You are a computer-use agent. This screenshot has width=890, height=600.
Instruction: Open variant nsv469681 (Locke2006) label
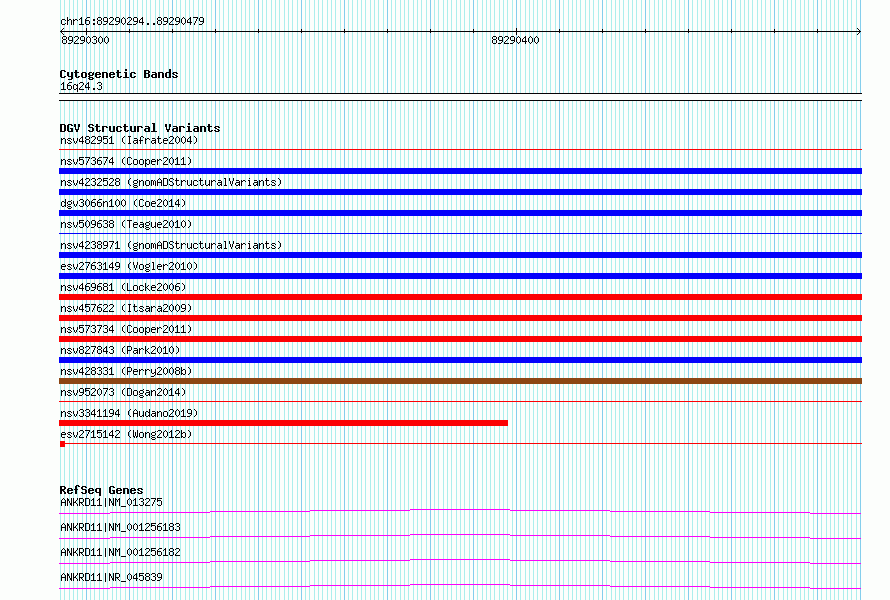point(123,287)
